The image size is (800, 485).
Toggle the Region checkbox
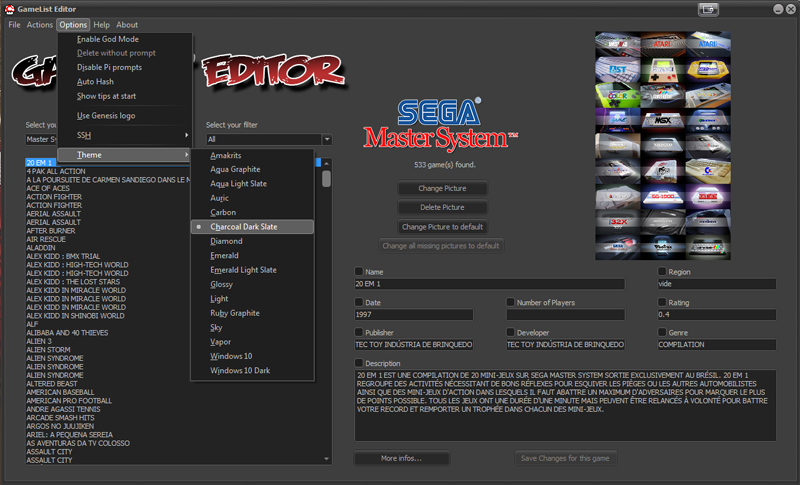coord(662,271)
